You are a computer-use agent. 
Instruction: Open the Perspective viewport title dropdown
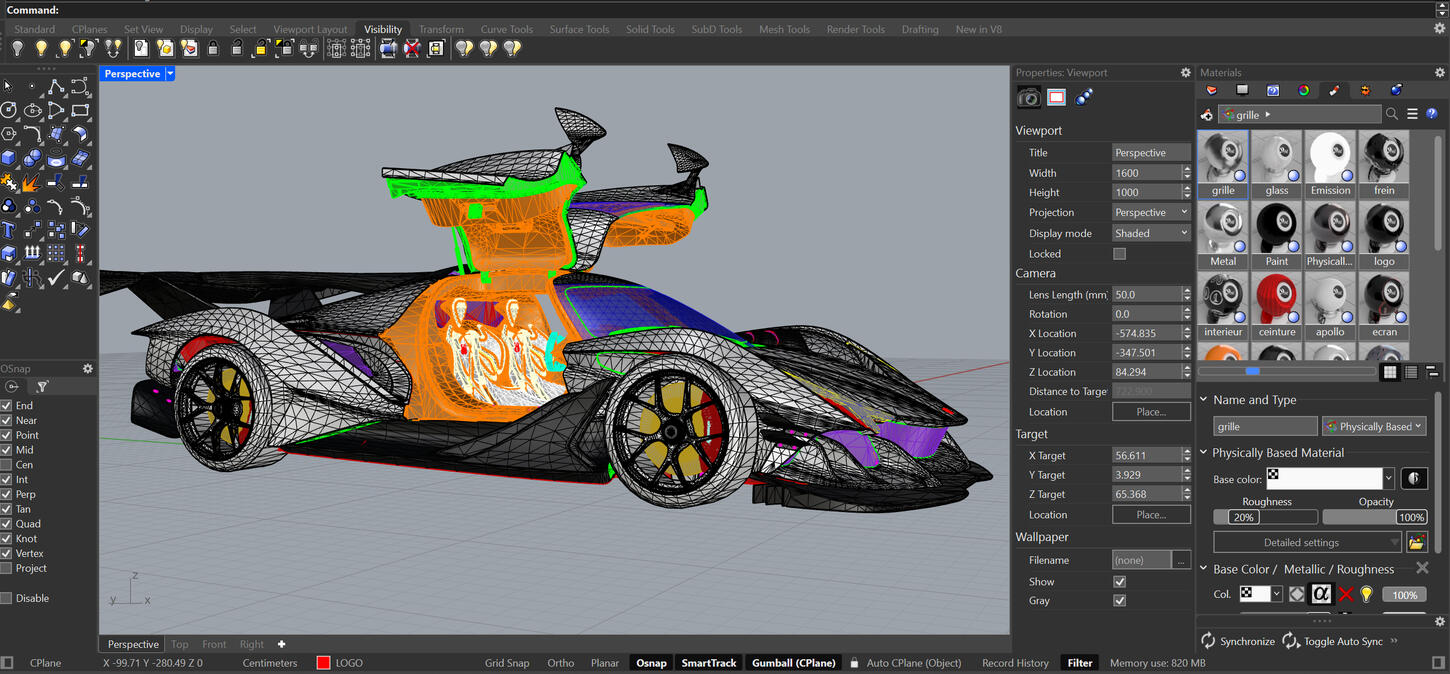(x=169, y=73)
